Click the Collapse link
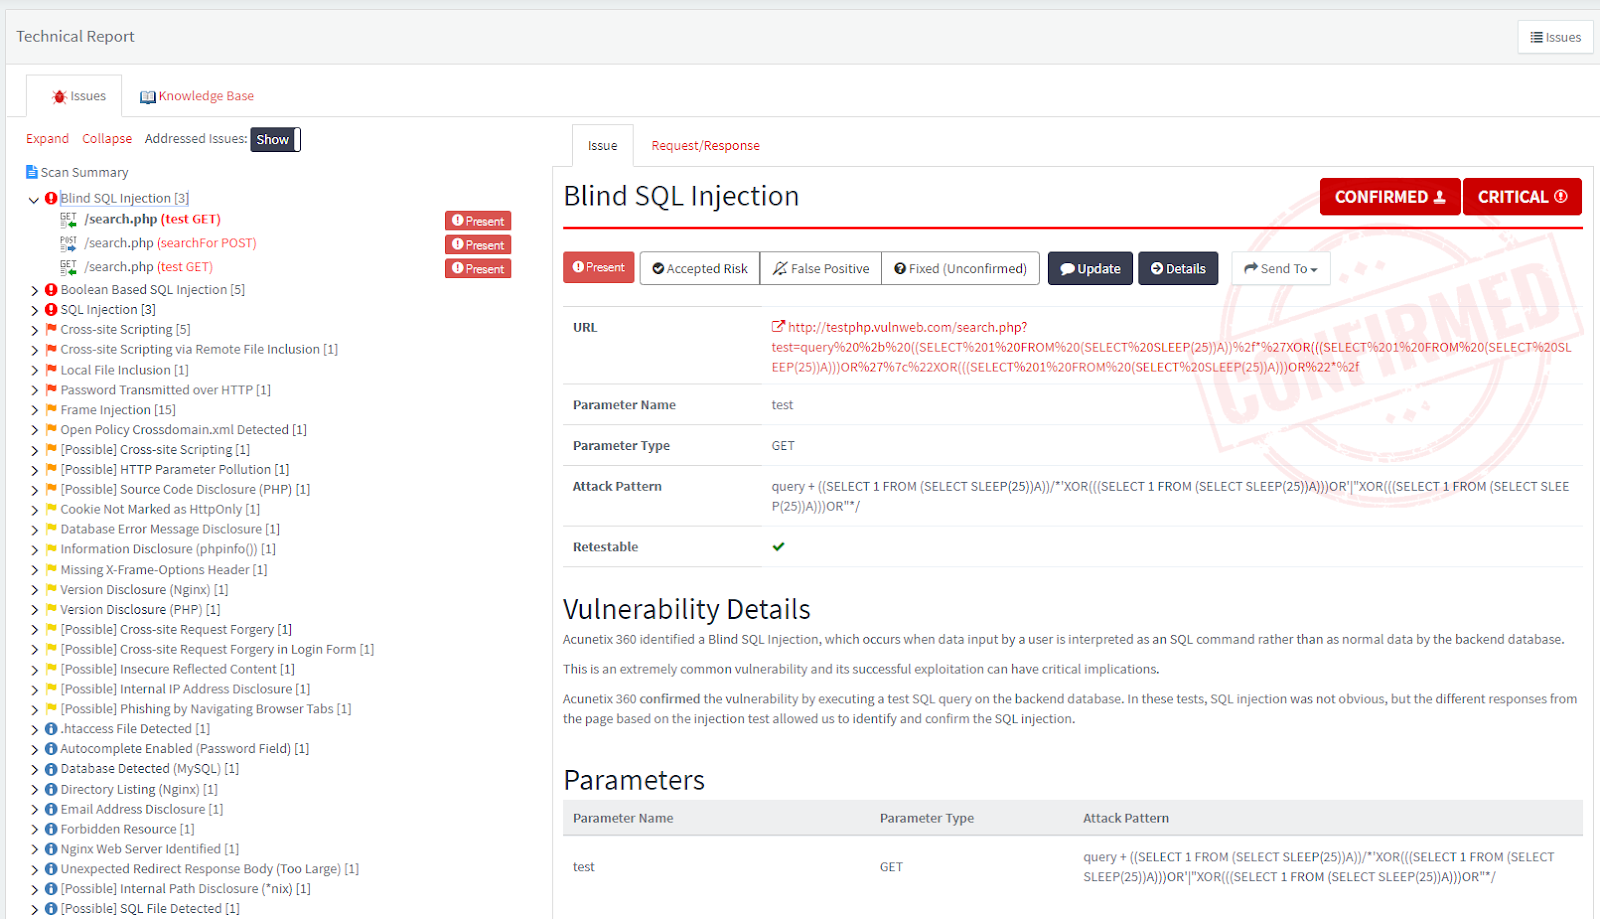 click(107, 139)
